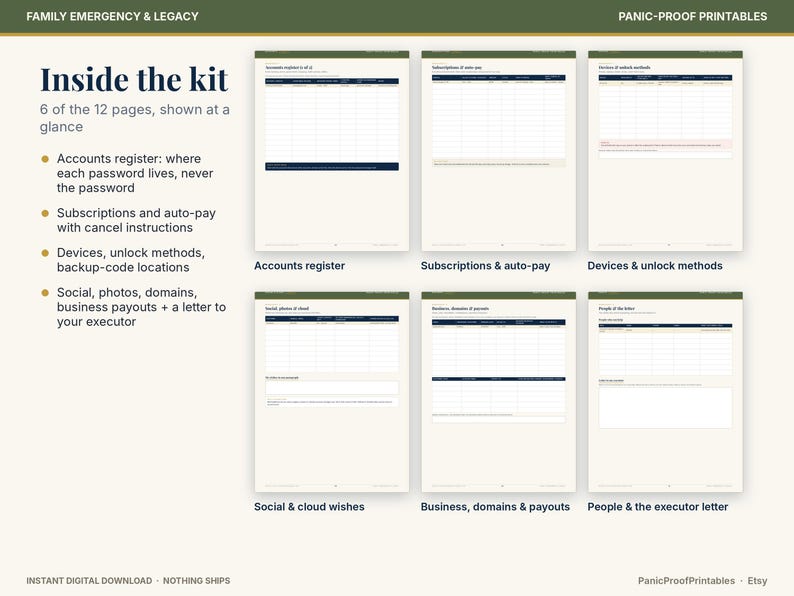Open the Social & cloud wishes page thumbnail
The width and height of the screenshot is (794, 596).
click(x=332, y=392)
